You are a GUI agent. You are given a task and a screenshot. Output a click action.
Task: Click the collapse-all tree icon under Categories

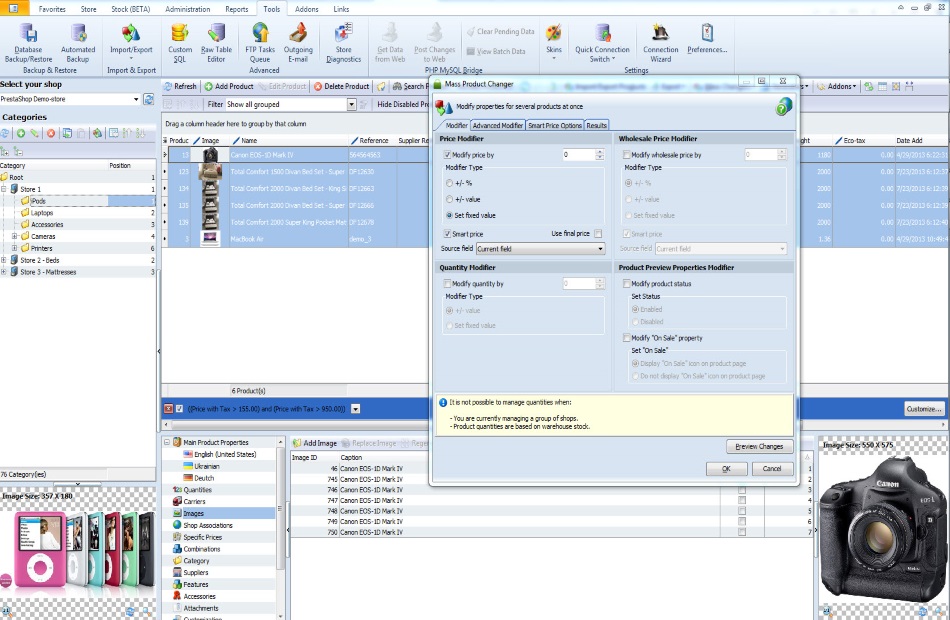pyautogui.click(x=18, y=152)
